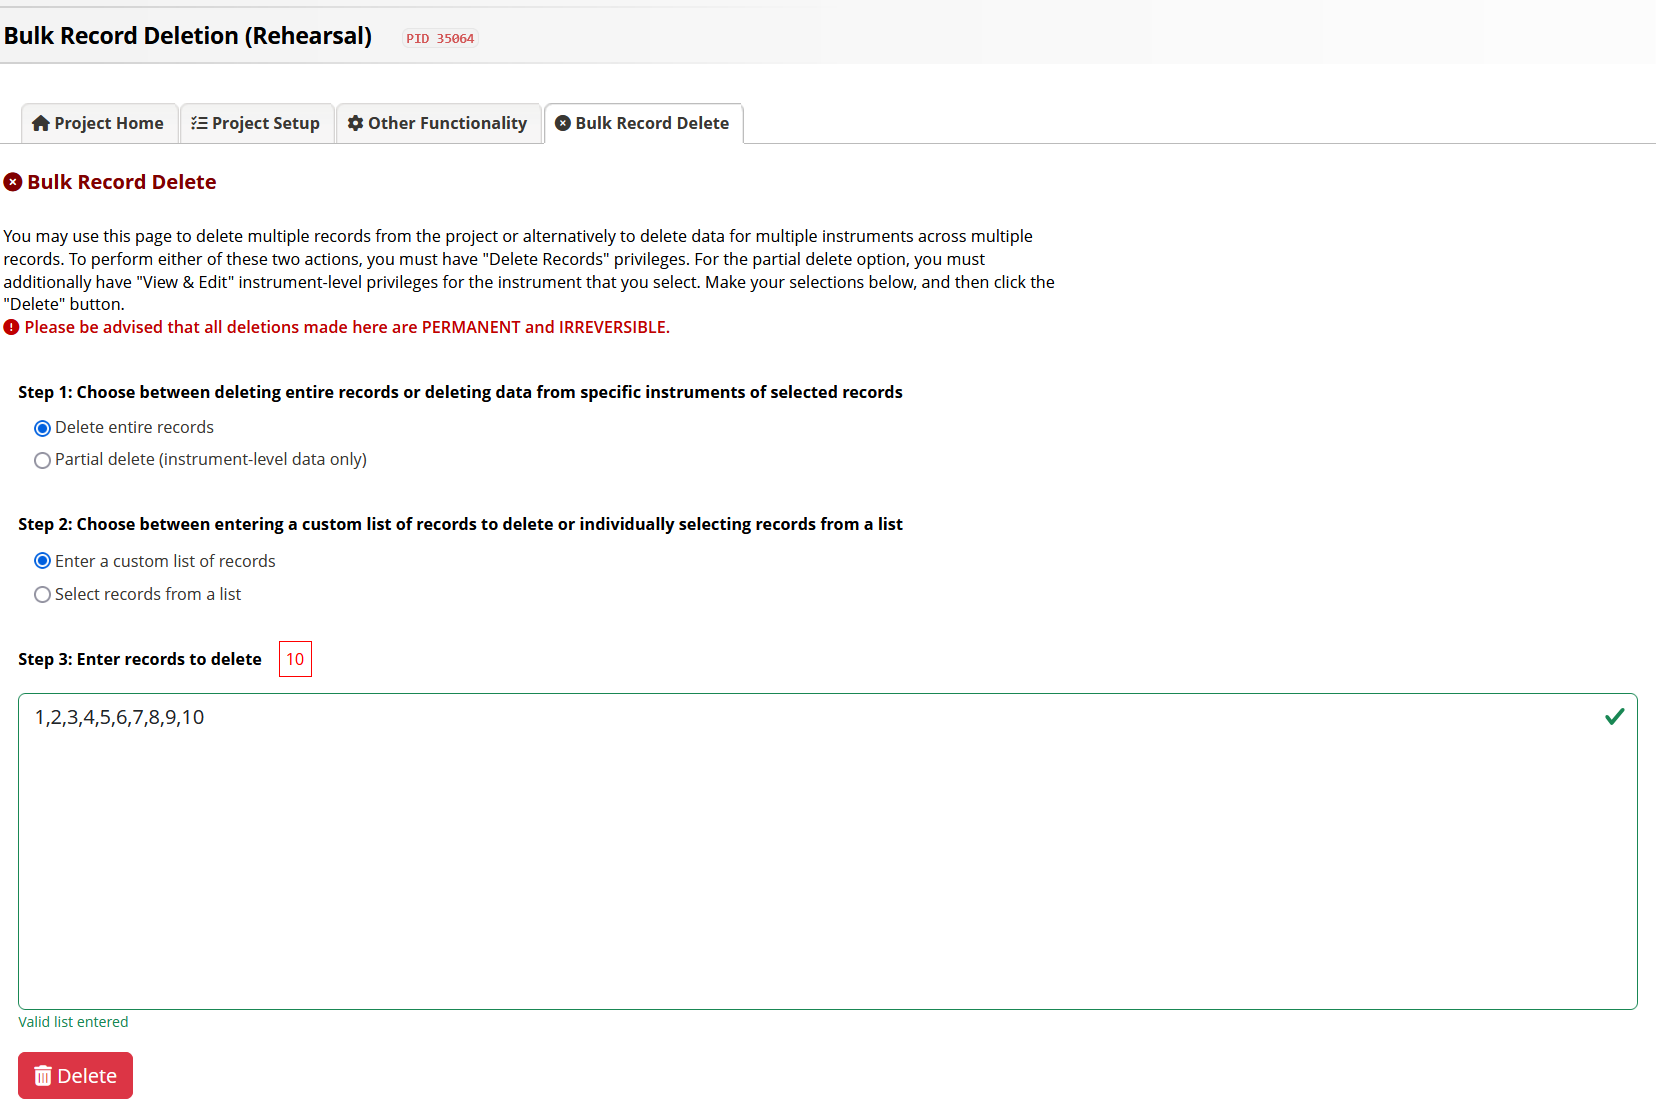Go to the Other Functionality tab
Image resolution: width=1656 pixels, height=1105 pixels.
tap(438, 123)
